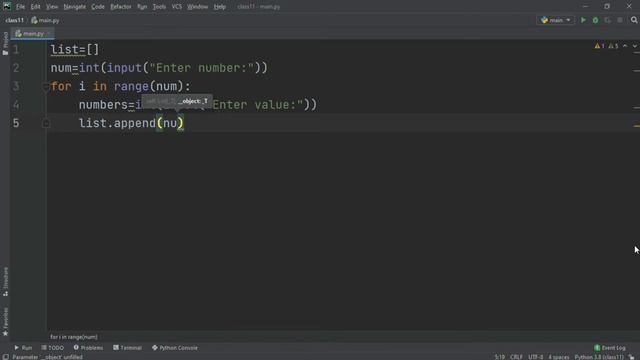
Task: Change file encoding UTF-8 in status bar
Action: [x=536, y=357]
